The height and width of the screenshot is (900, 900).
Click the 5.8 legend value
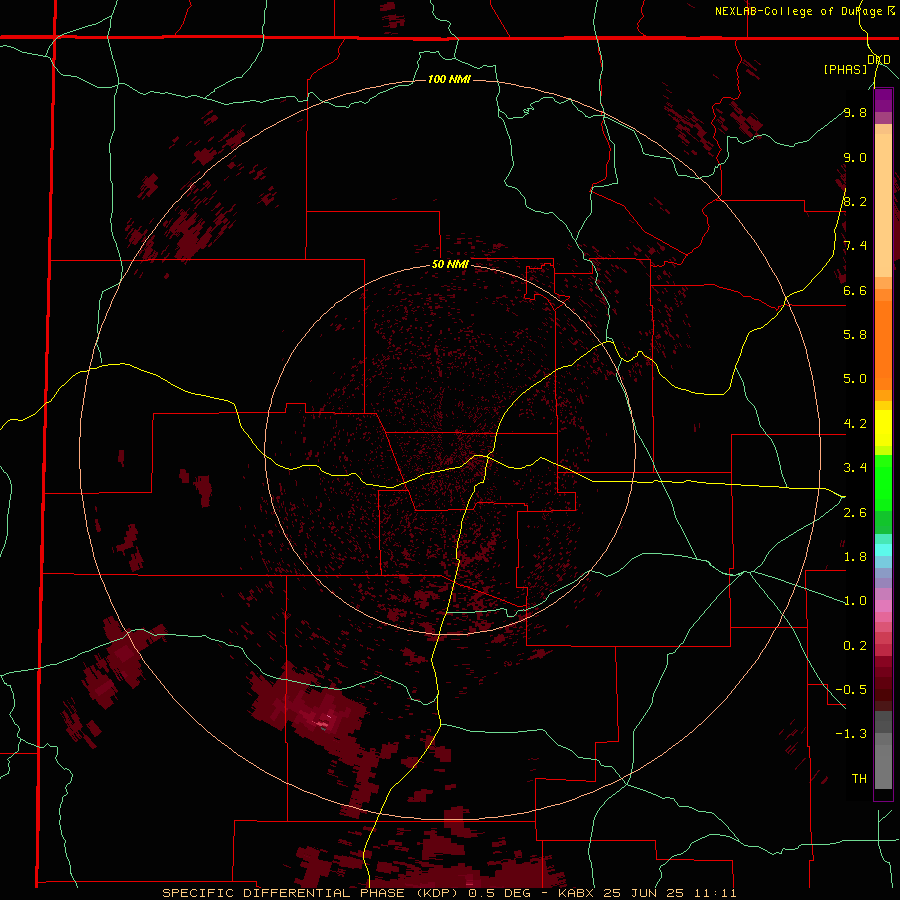tap(855, 334)
